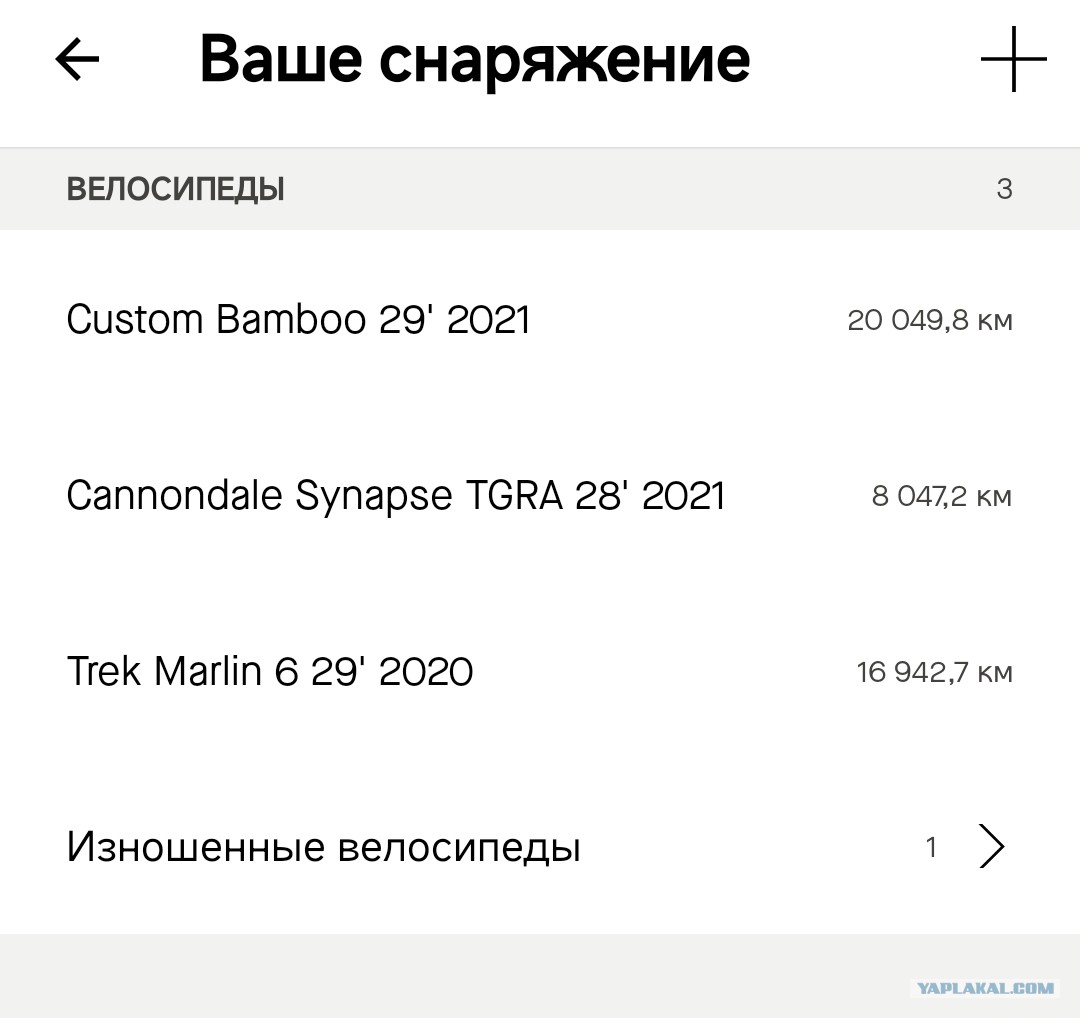Tap the retired bikes count 1
Viewport: 1080px width, 1018px height.
pyautogui.click(x=931, y=847)
